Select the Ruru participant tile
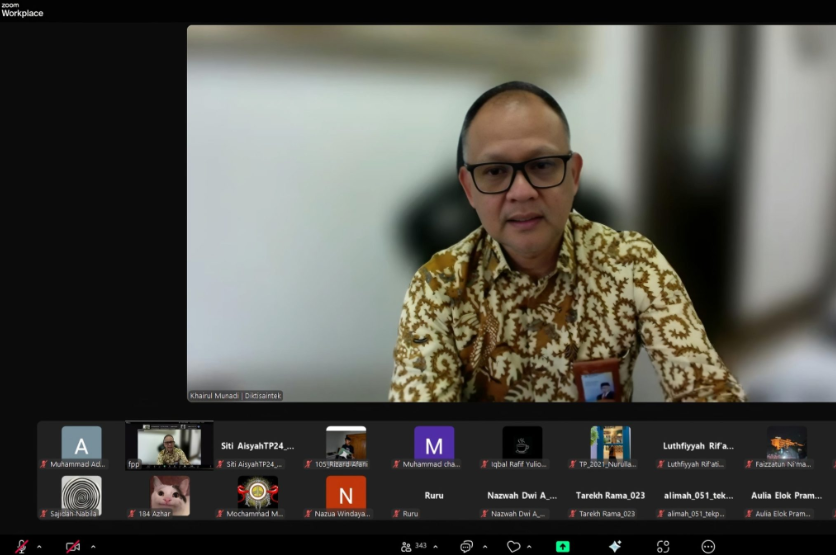Screen dimensions: 836x555 point(434,496)
